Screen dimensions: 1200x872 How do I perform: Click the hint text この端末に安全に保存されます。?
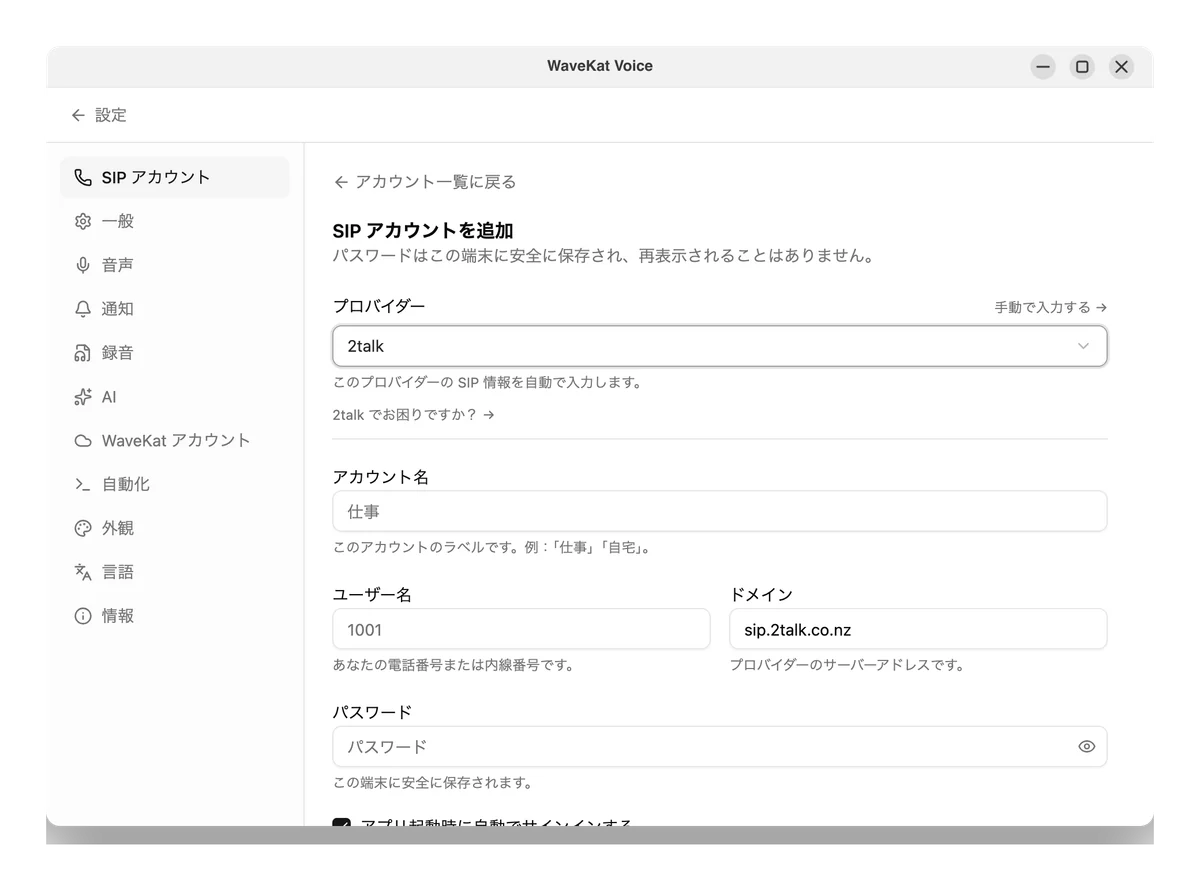(433, 782)
